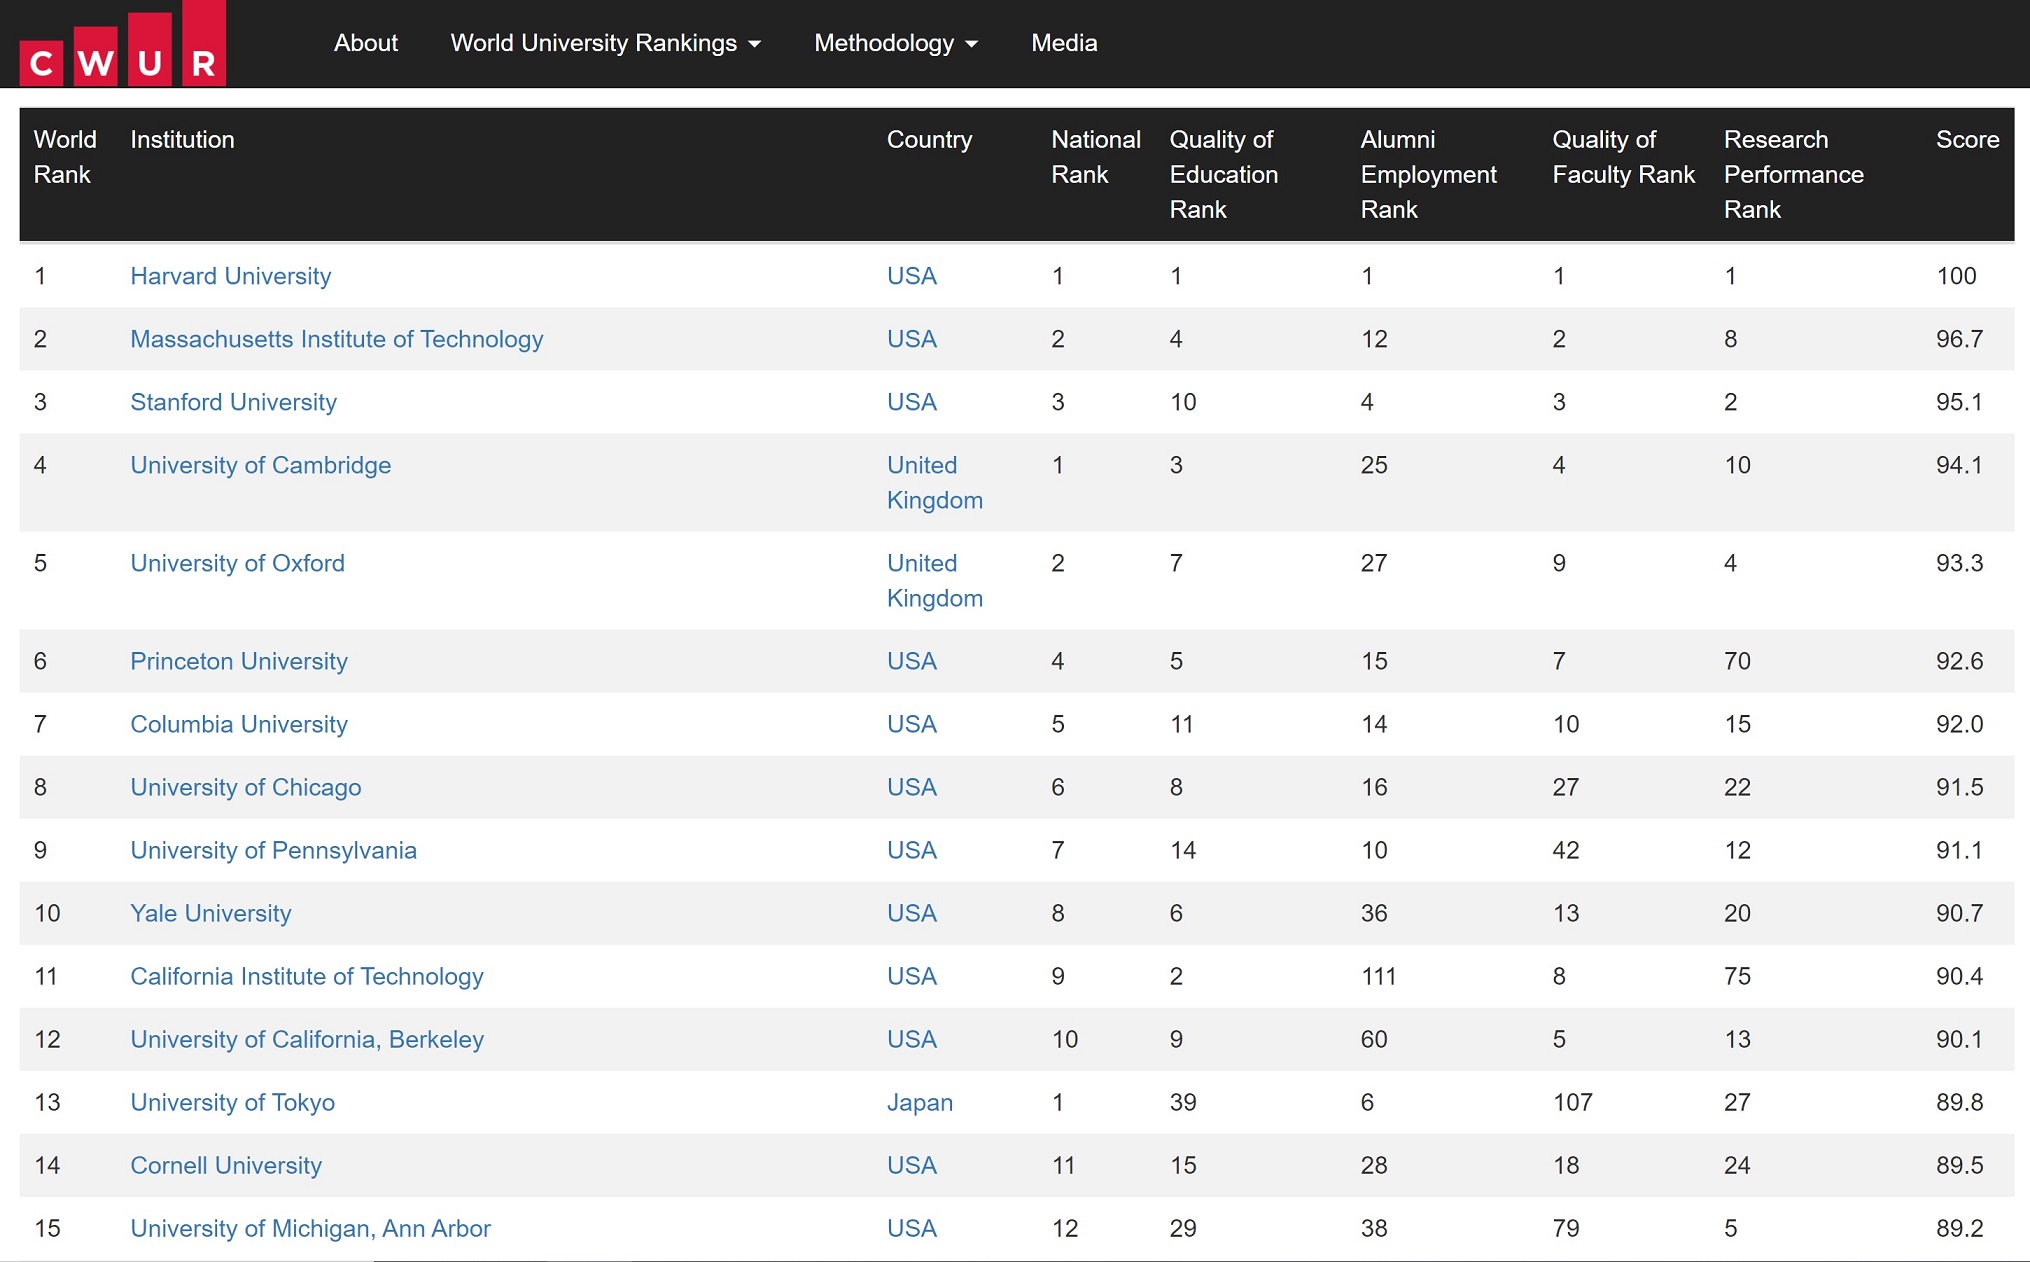
Task: Open Harvard University link
Action: (x=231, y=276)
